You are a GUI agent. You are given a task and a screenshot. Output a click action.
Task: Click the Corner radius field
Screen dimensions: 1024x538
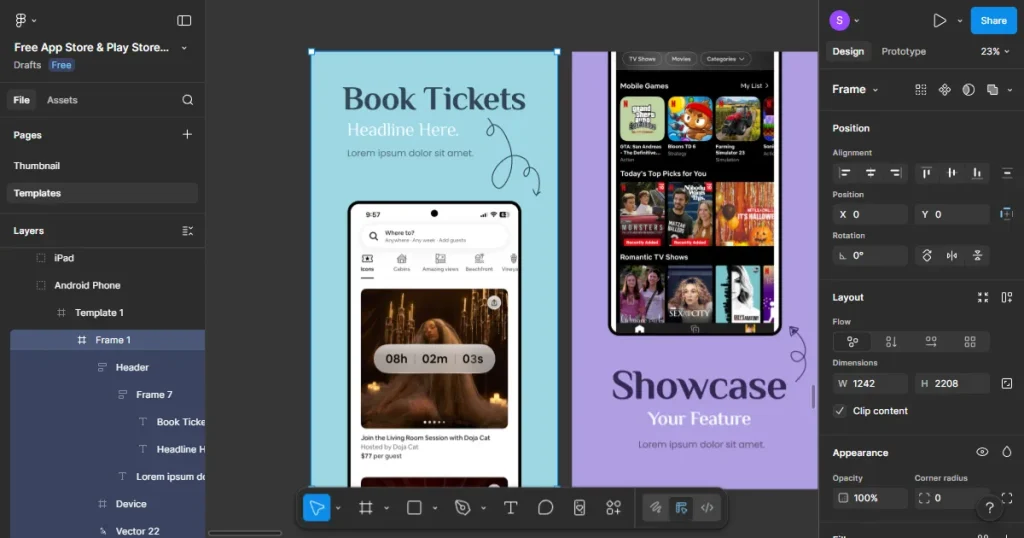[952, 498]
